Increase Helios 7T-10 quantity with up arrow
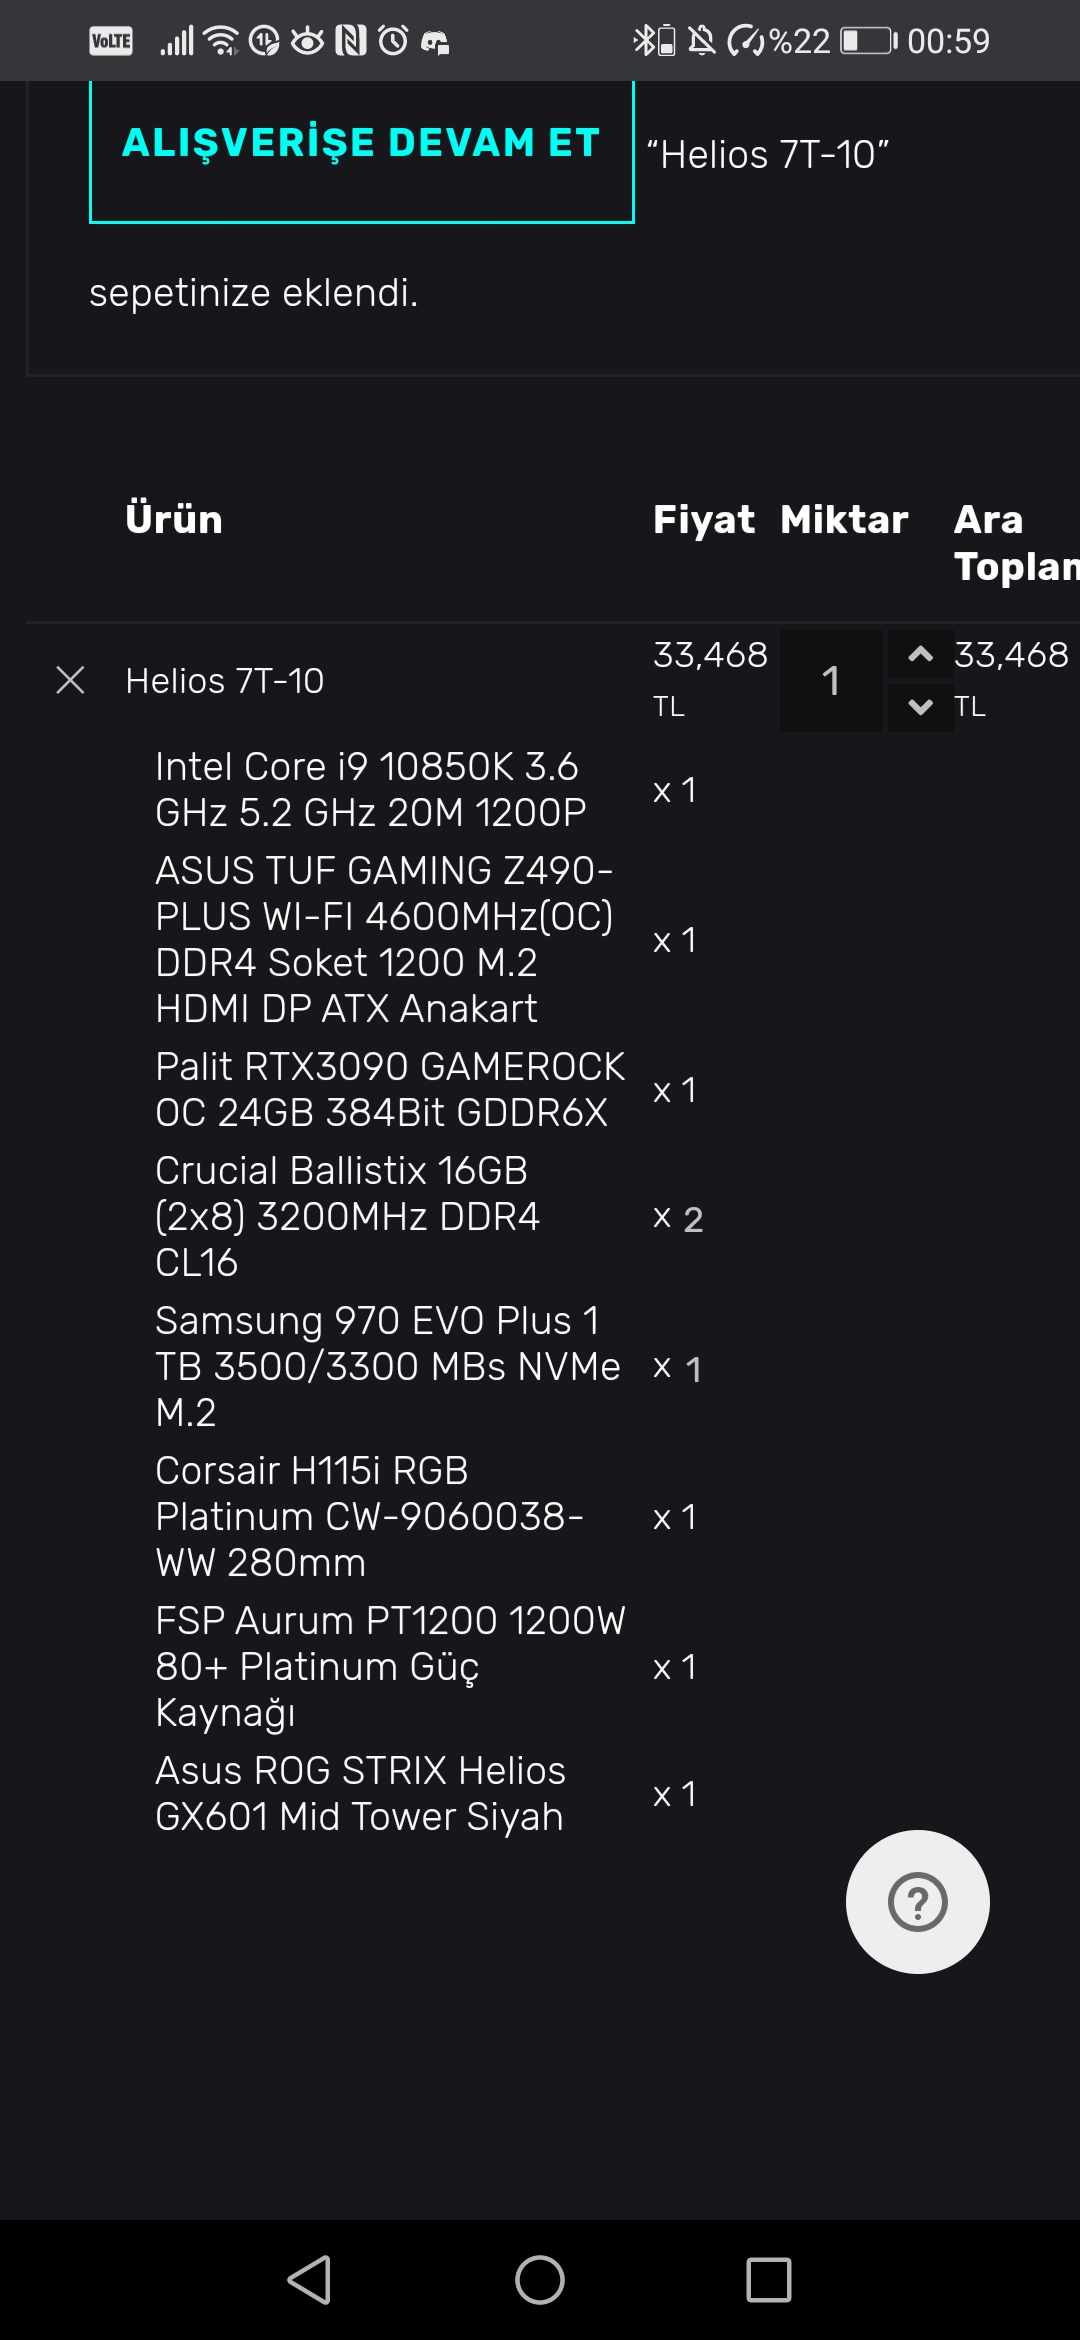Screen dimensions: 1080x2340 point(920,655)
